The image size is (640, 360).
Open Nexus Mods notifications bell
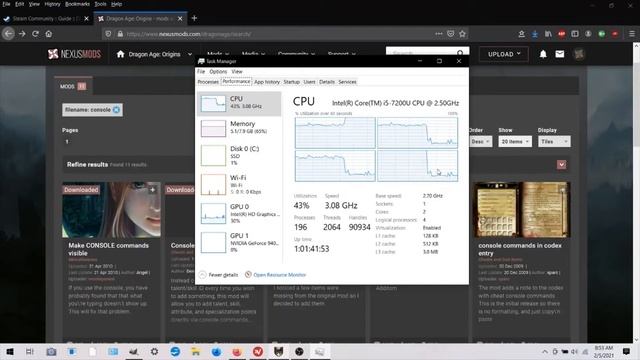pos(543,54)
